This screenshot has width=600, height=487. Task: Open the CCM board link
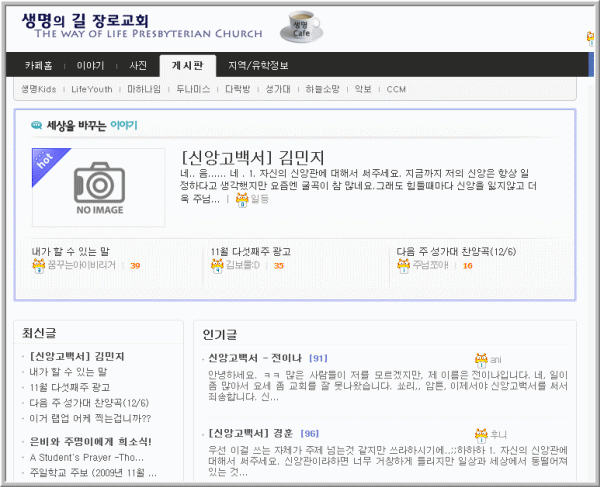coord(396,89)
